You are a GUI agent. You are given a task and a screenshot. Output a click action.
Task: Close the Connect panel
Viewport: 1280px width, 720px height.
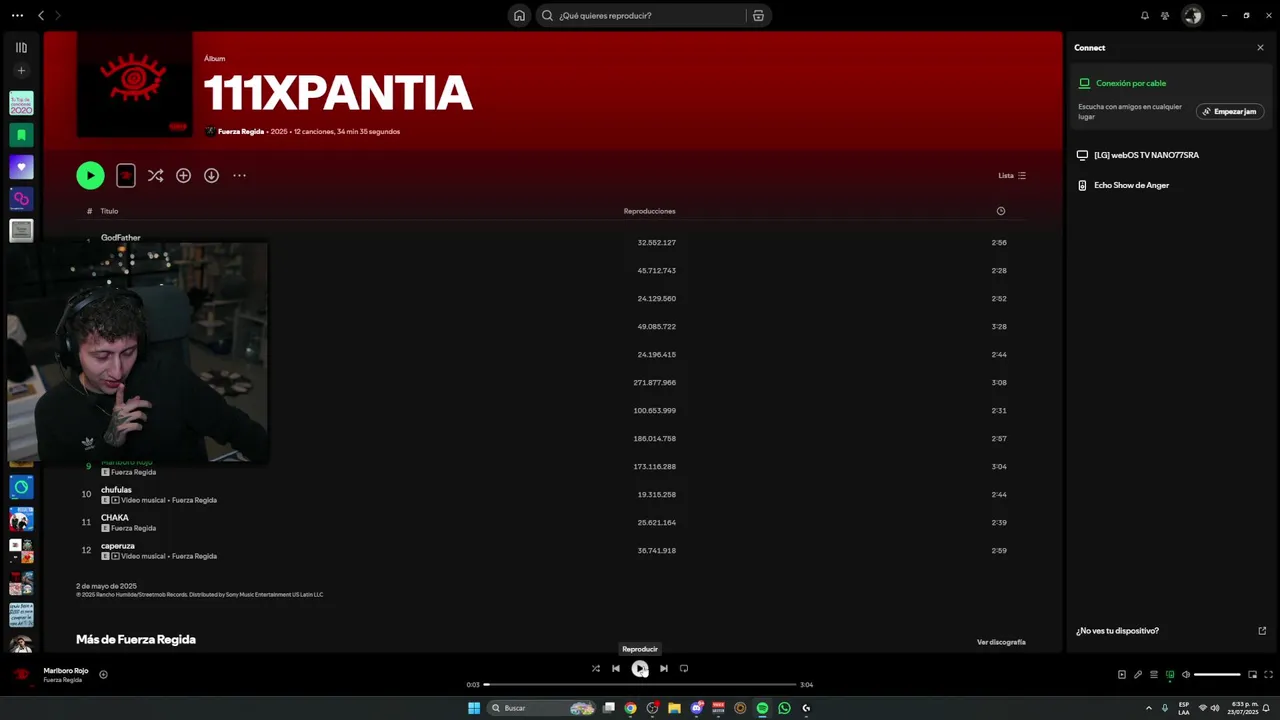[1260, 47]
